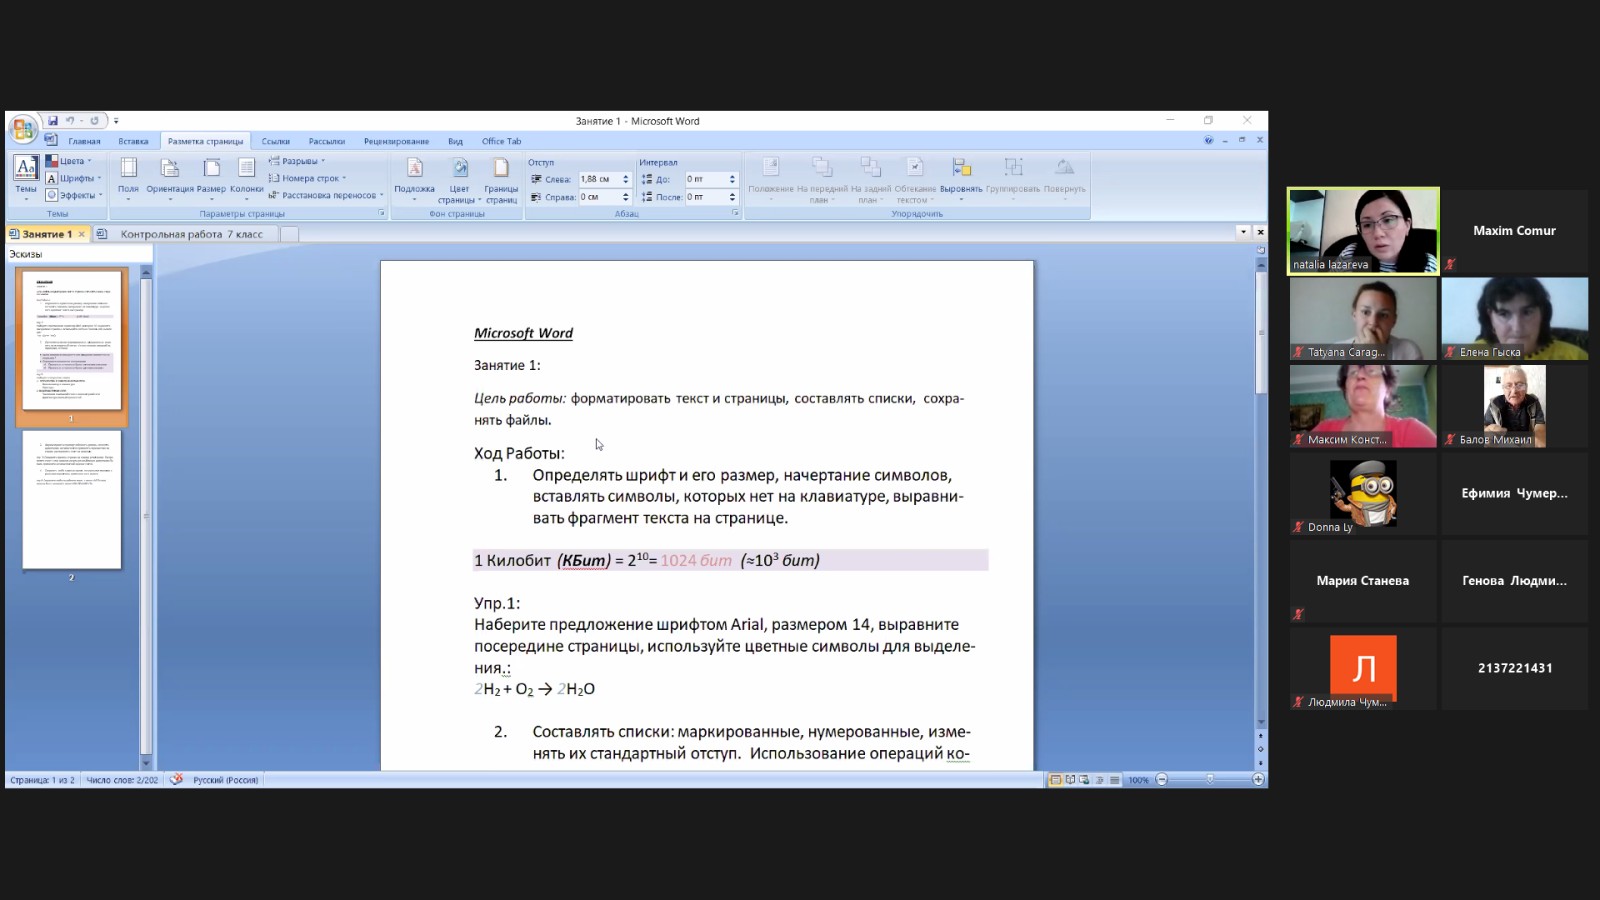The width and height of the screenshot is (1600, 900).
Task: Open theme Fonts (Шрифты) menu
Action: [73, 178]
